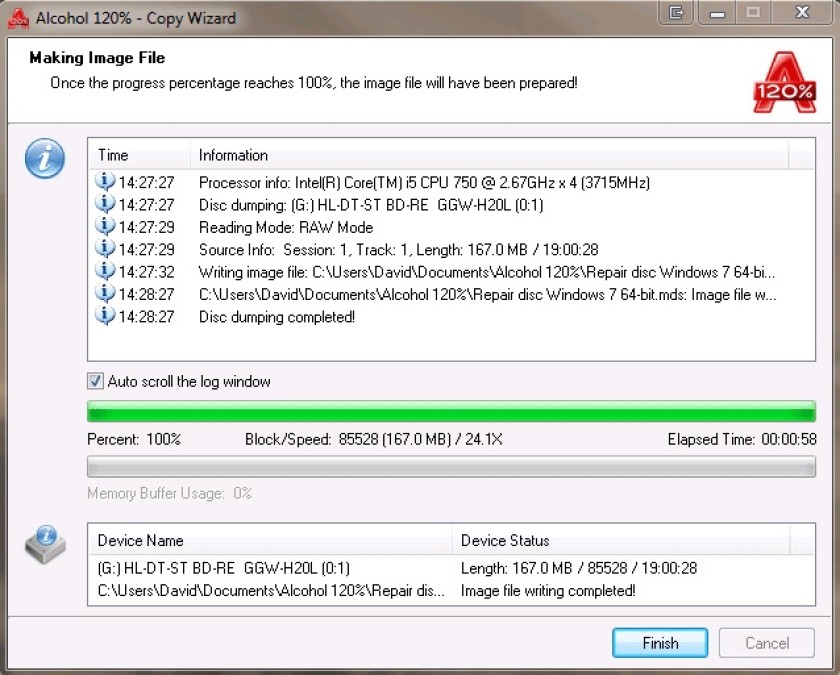Click the info icon beside Reading Mode entry
The width and height of the screenshot is (840, 675).
[x=105, y=227]
